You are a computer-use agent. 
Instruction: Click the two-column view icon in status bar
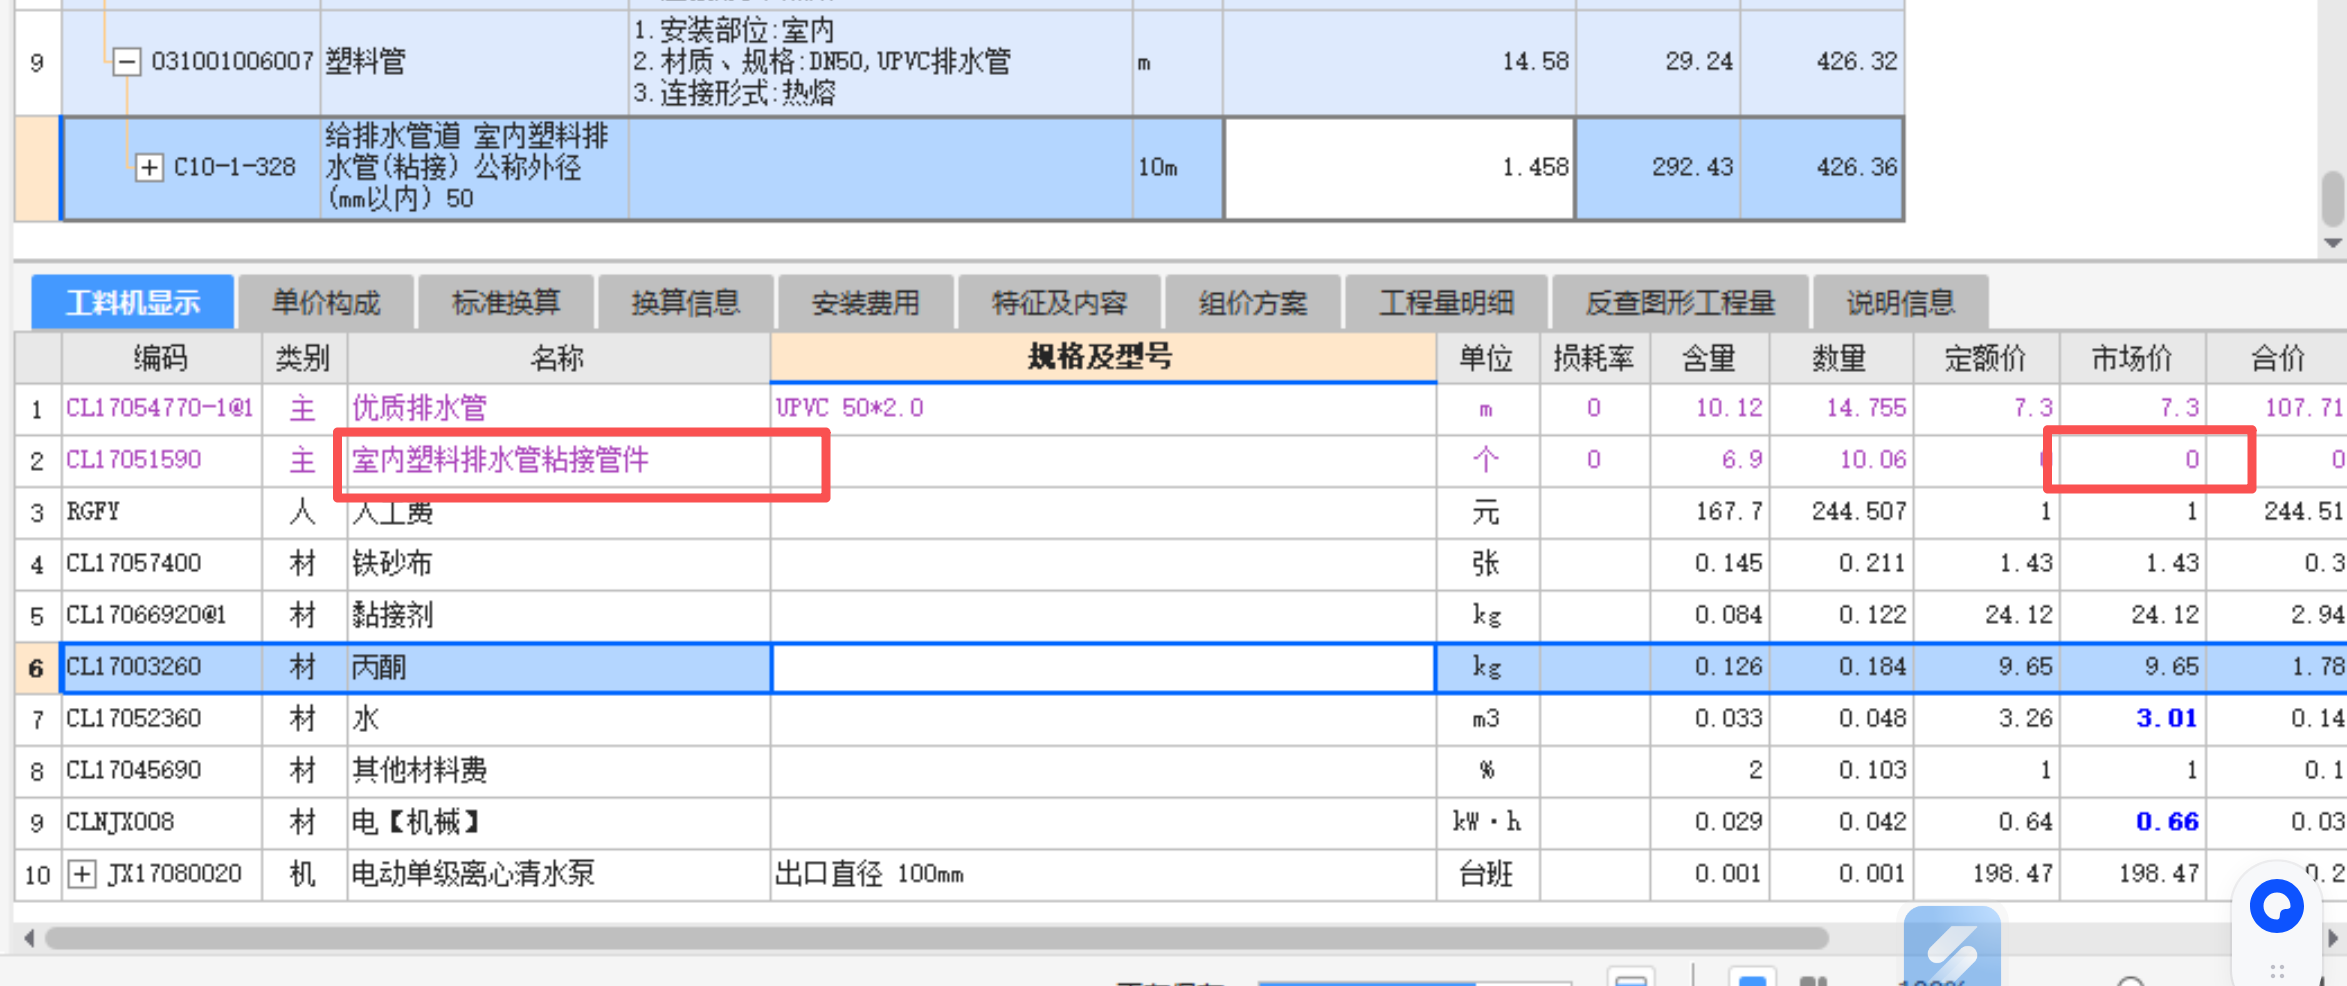coord(1815,980)
